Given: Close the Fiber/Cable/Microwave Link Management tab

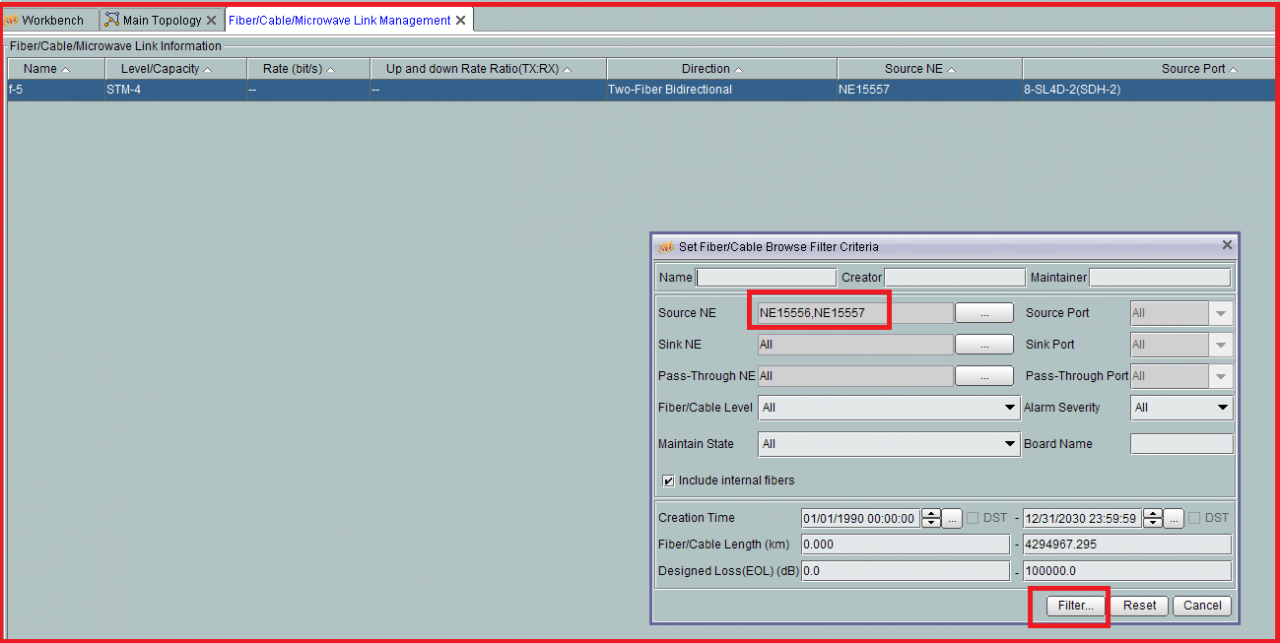Looking at the screenshot, I should tap(460, 20).
